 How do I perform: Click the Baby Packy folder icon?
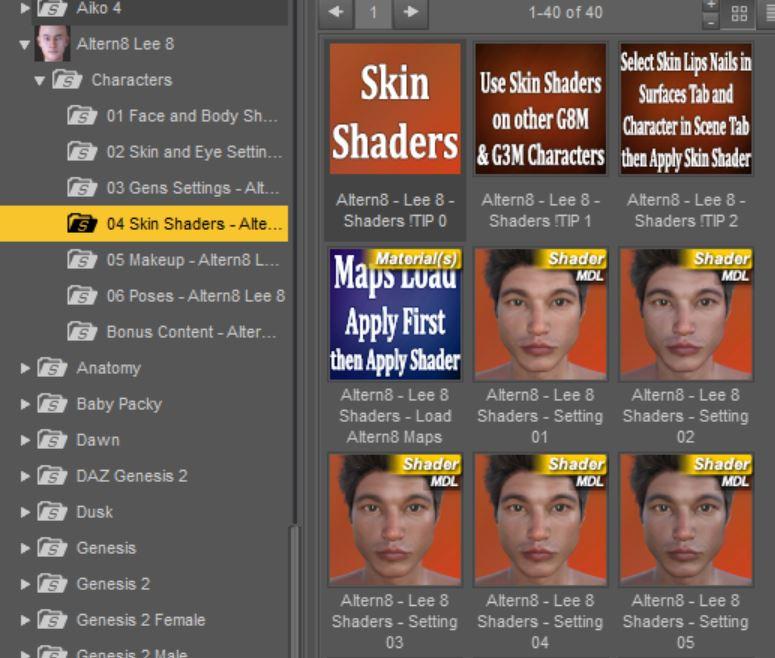tap(52, 403)
